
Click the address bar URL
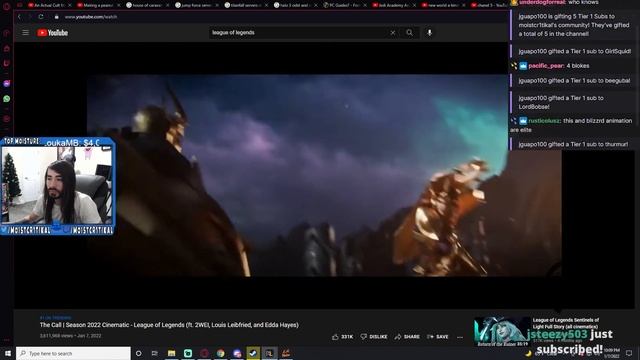click(x=91, y=17)
